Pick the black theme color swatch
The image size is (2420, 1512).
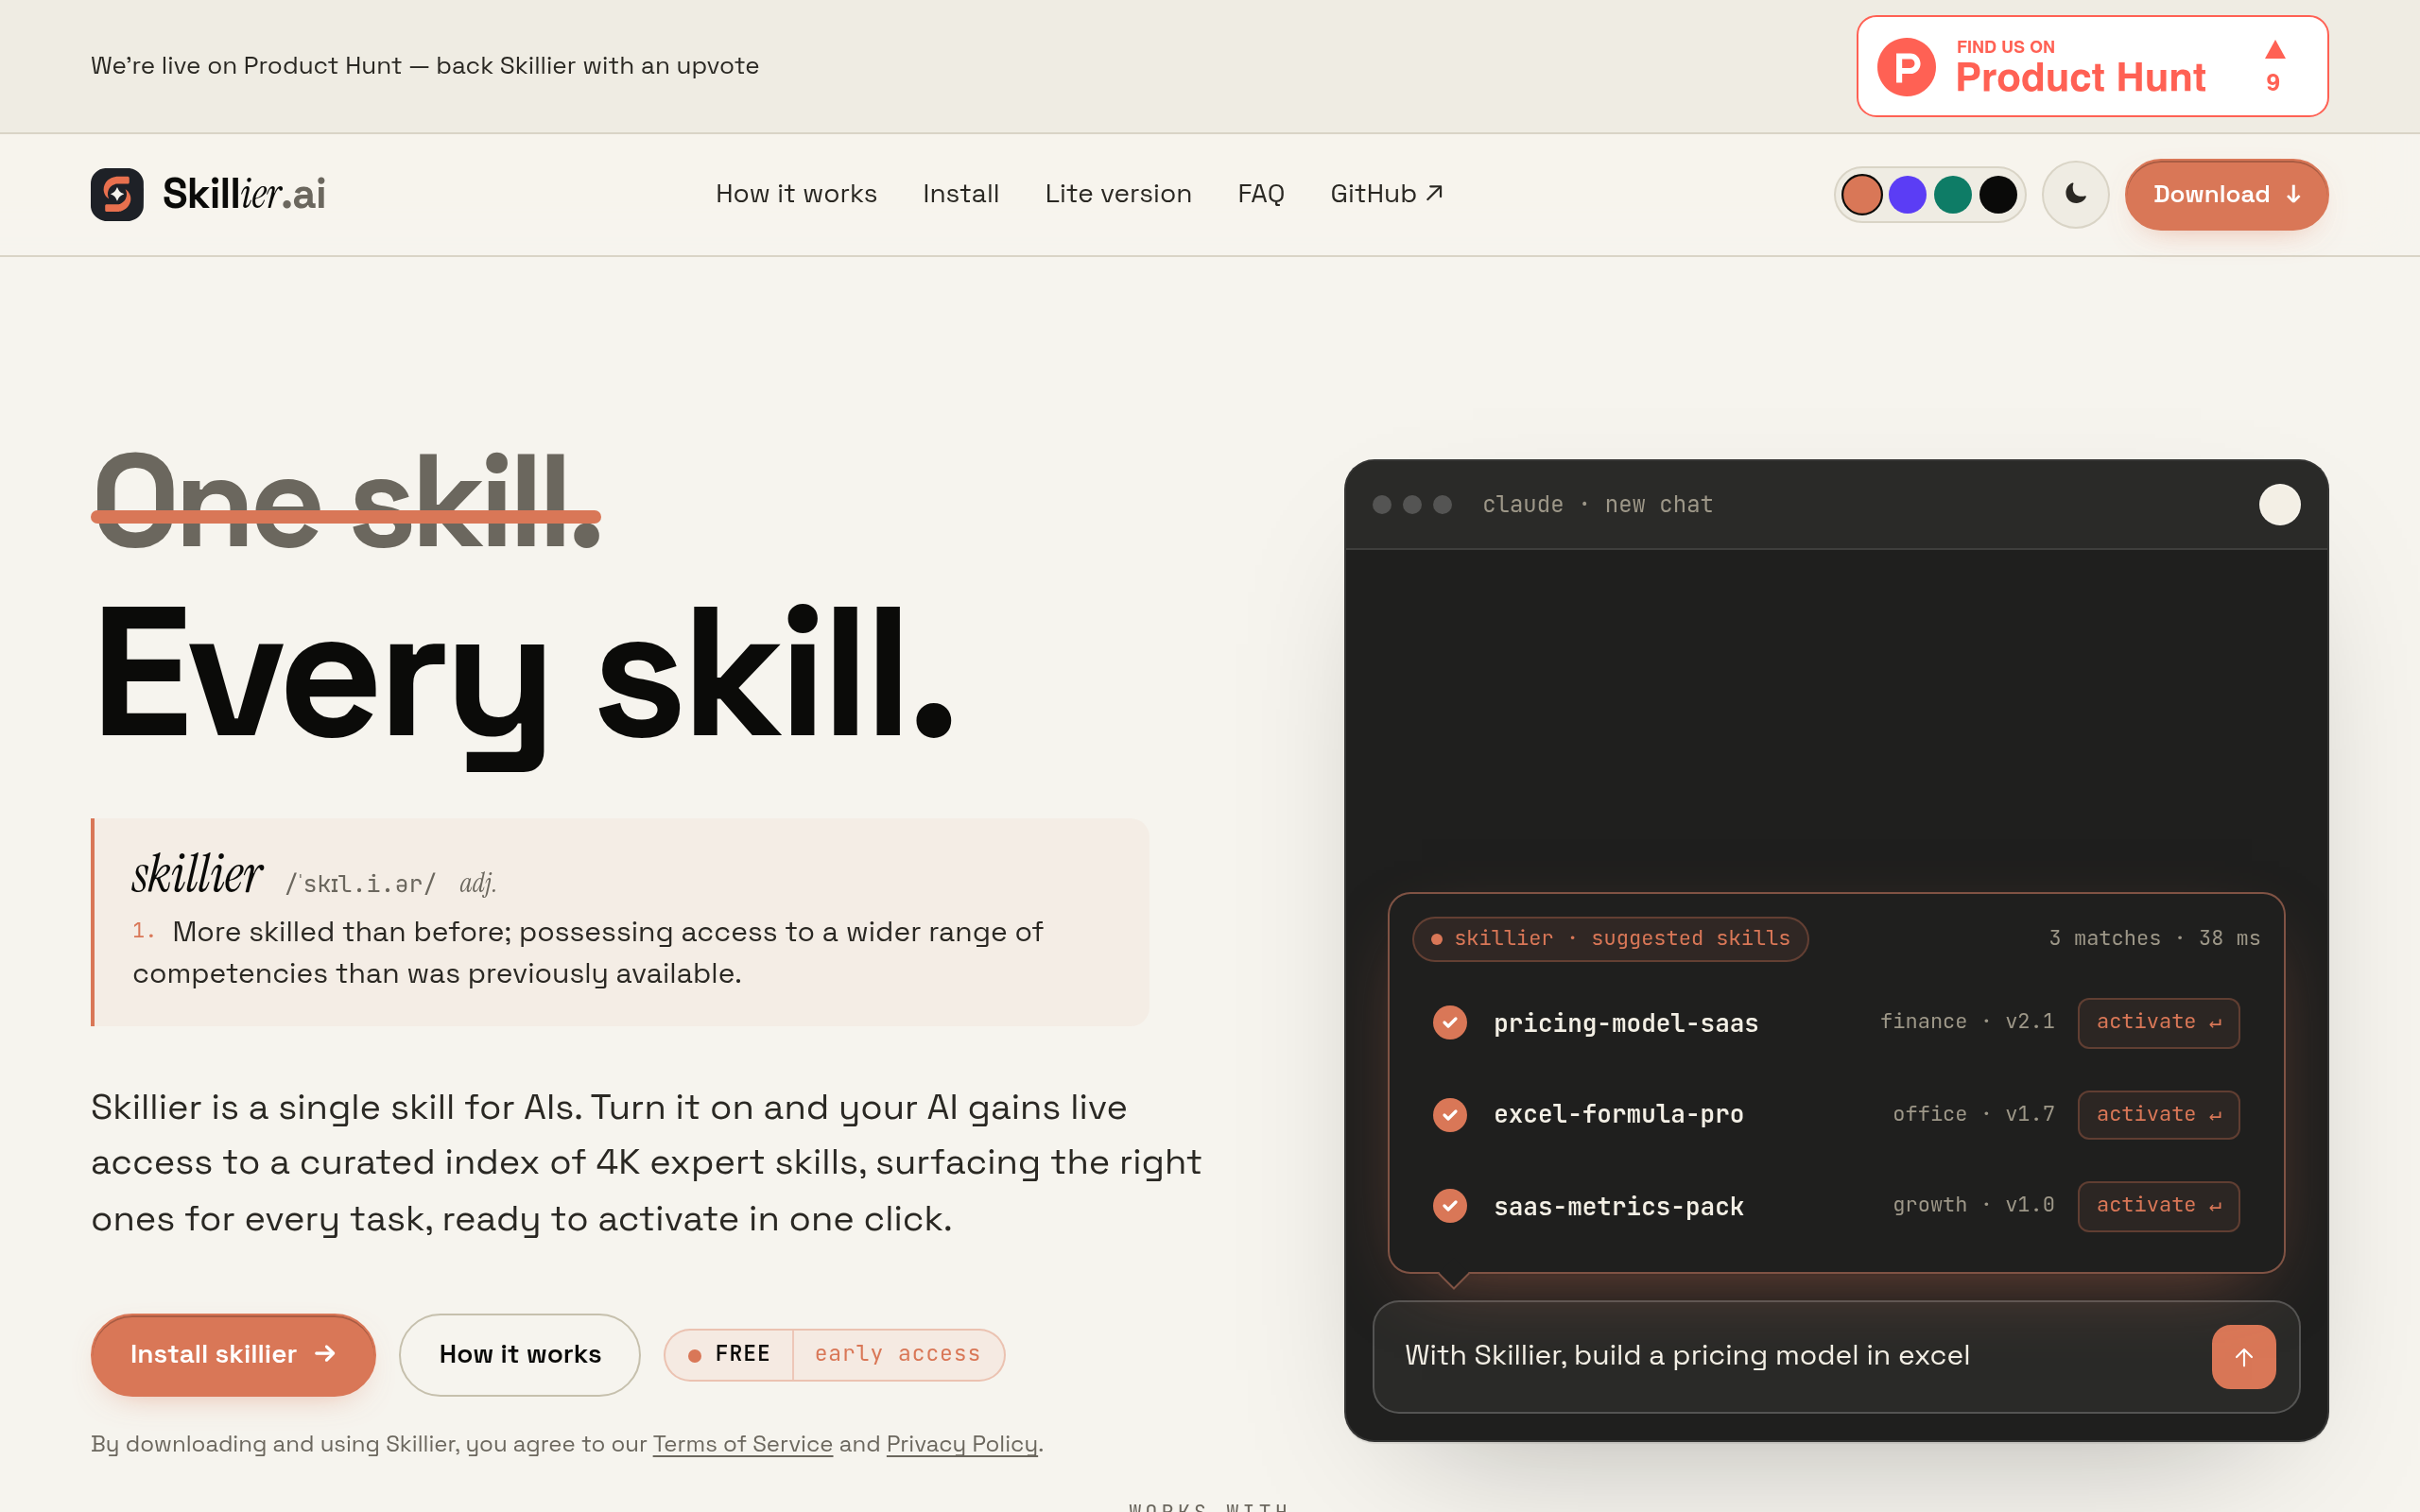click(1998, 194)
